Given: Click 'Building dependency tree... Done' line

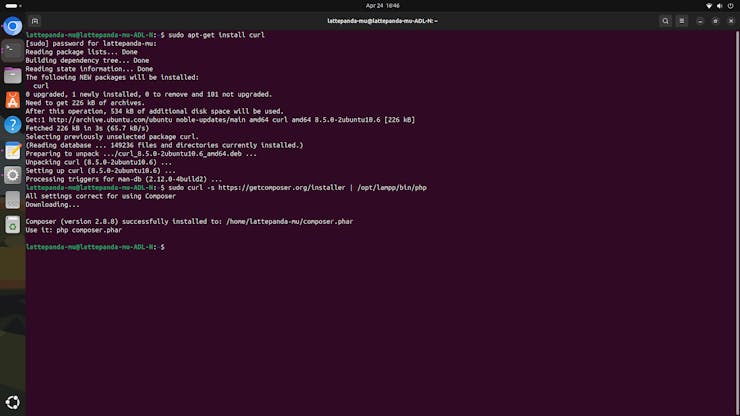Looking at the screenshot, I should (87, 60).
